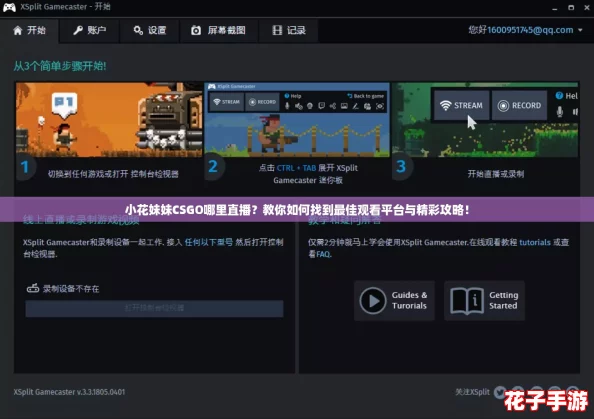Click the step 1 orange game thumbnail
The width and height of the screenshot is (594, 419).
point(109,120)
